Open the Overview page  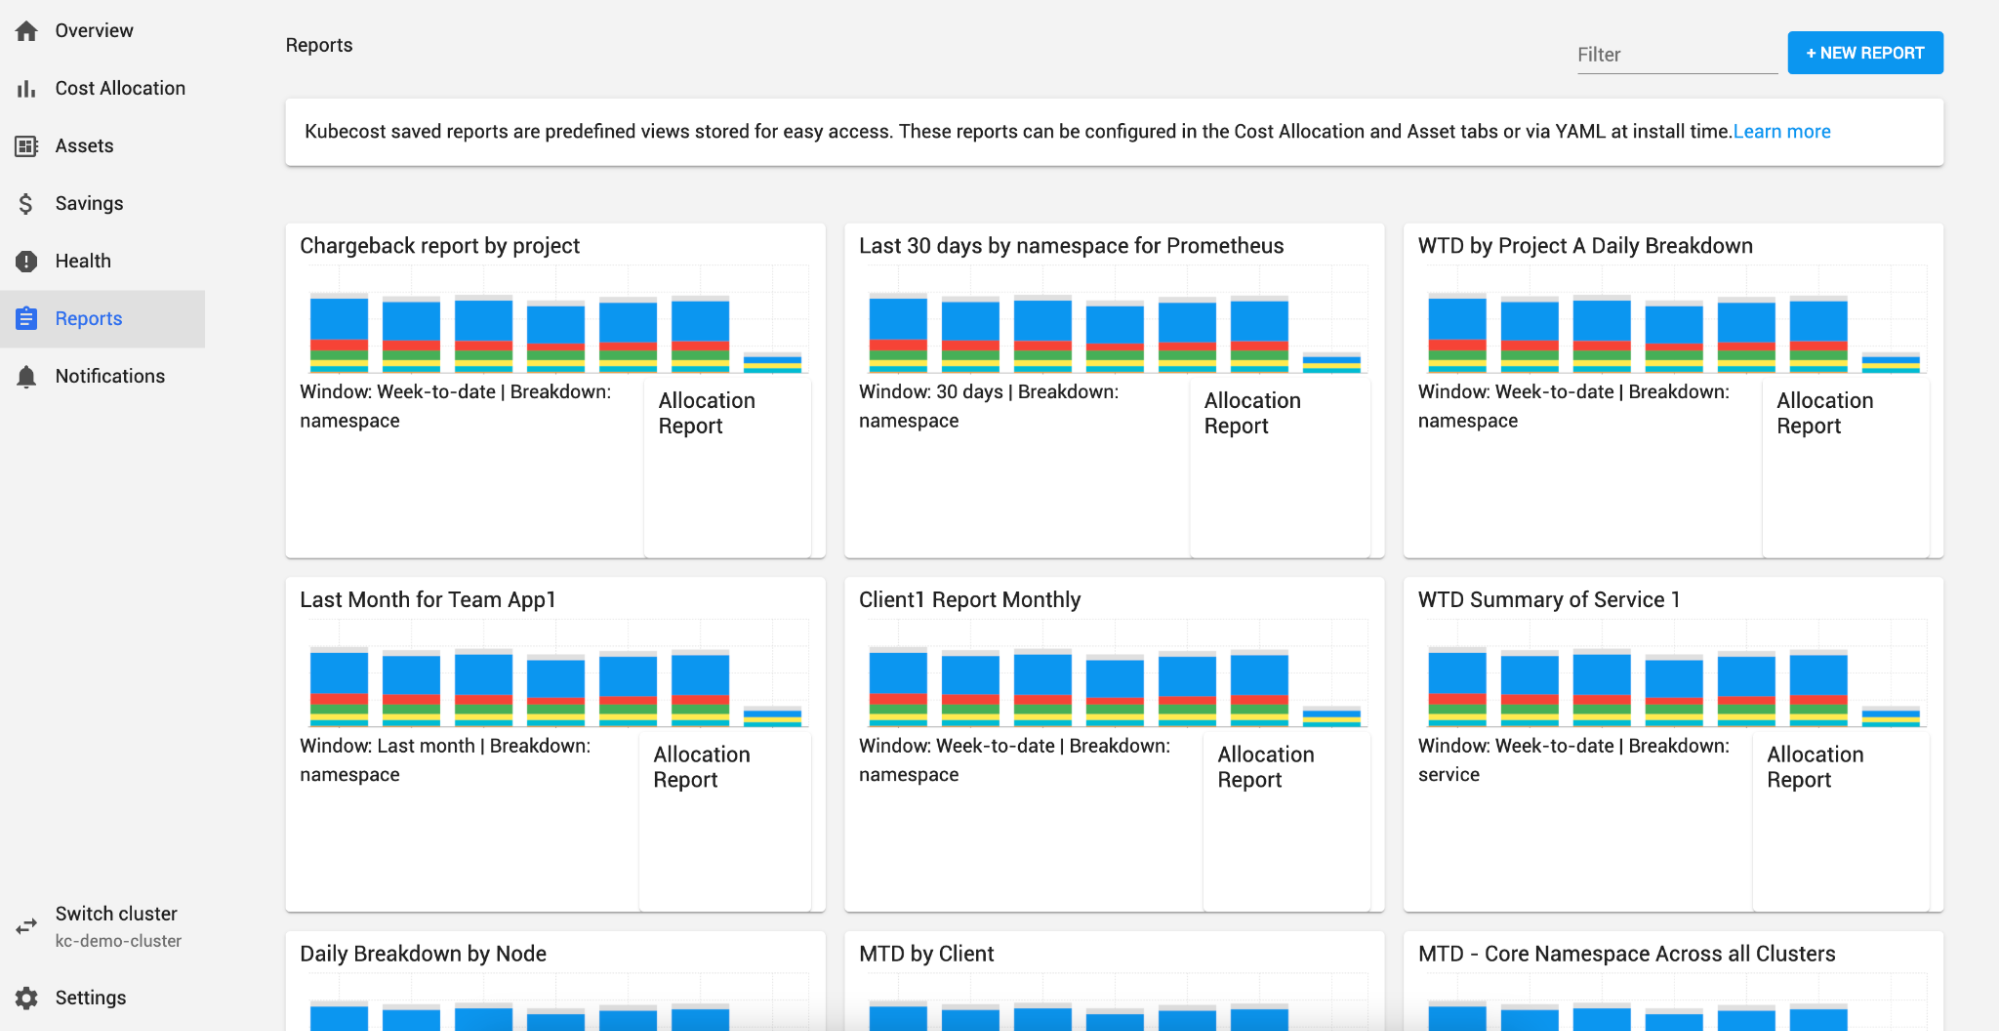pos(94,31)
